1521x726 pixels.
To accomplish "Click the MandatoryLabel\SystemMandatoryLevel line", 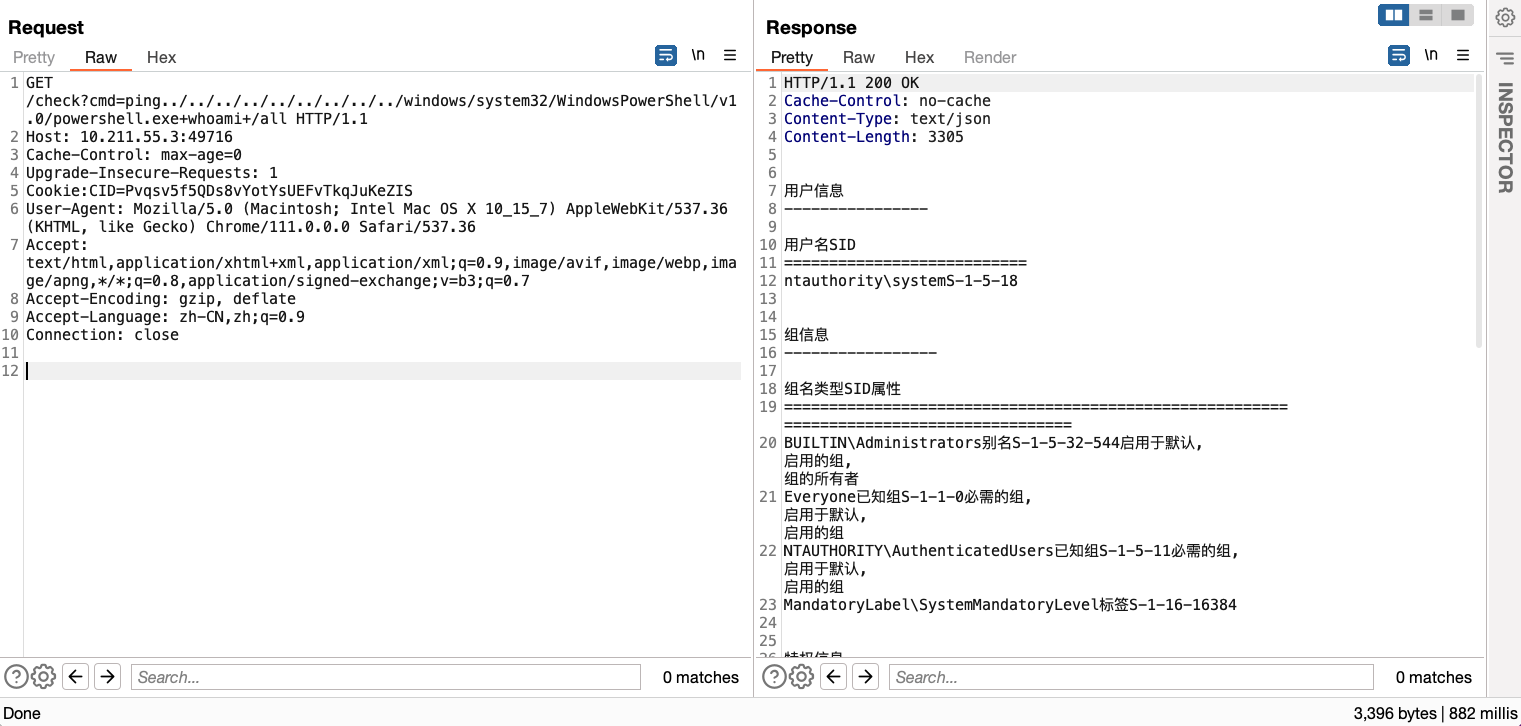I will 1010,605.
